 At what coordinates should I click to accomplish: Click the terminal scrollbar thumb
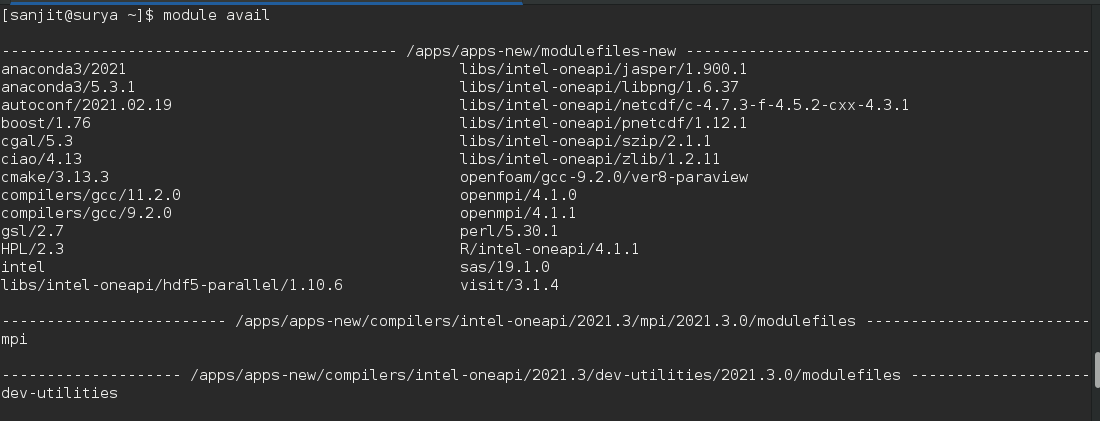(1096, 370)
